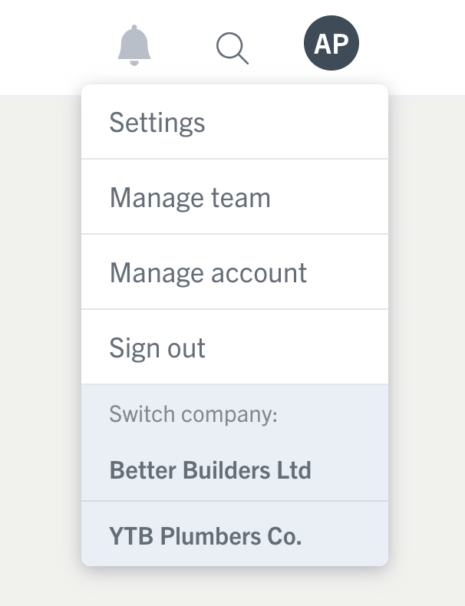
Task: Open the notifications bell
Action: tap(134, 45)
